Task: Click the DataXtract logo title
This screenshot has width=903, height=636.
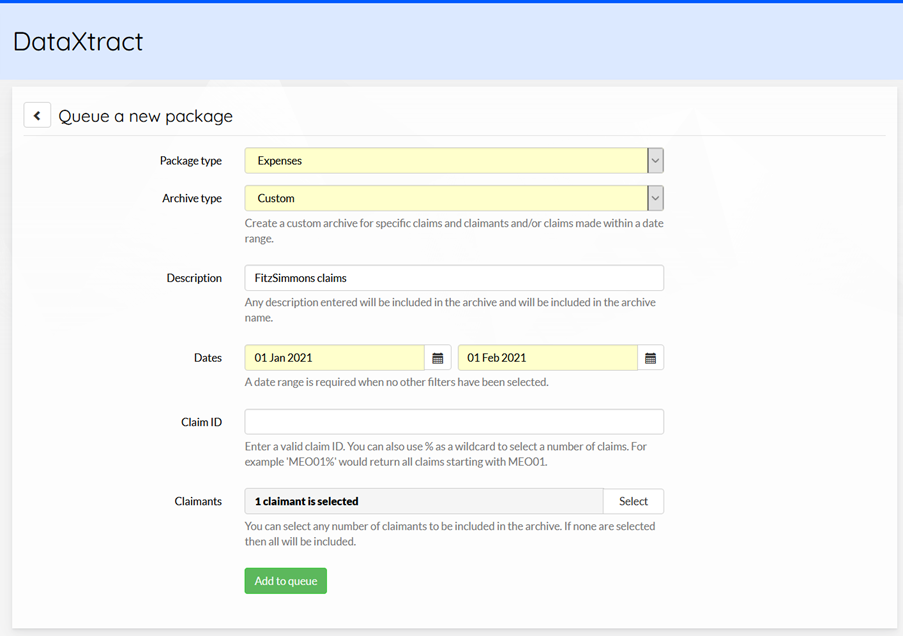Action: (78, 41)
